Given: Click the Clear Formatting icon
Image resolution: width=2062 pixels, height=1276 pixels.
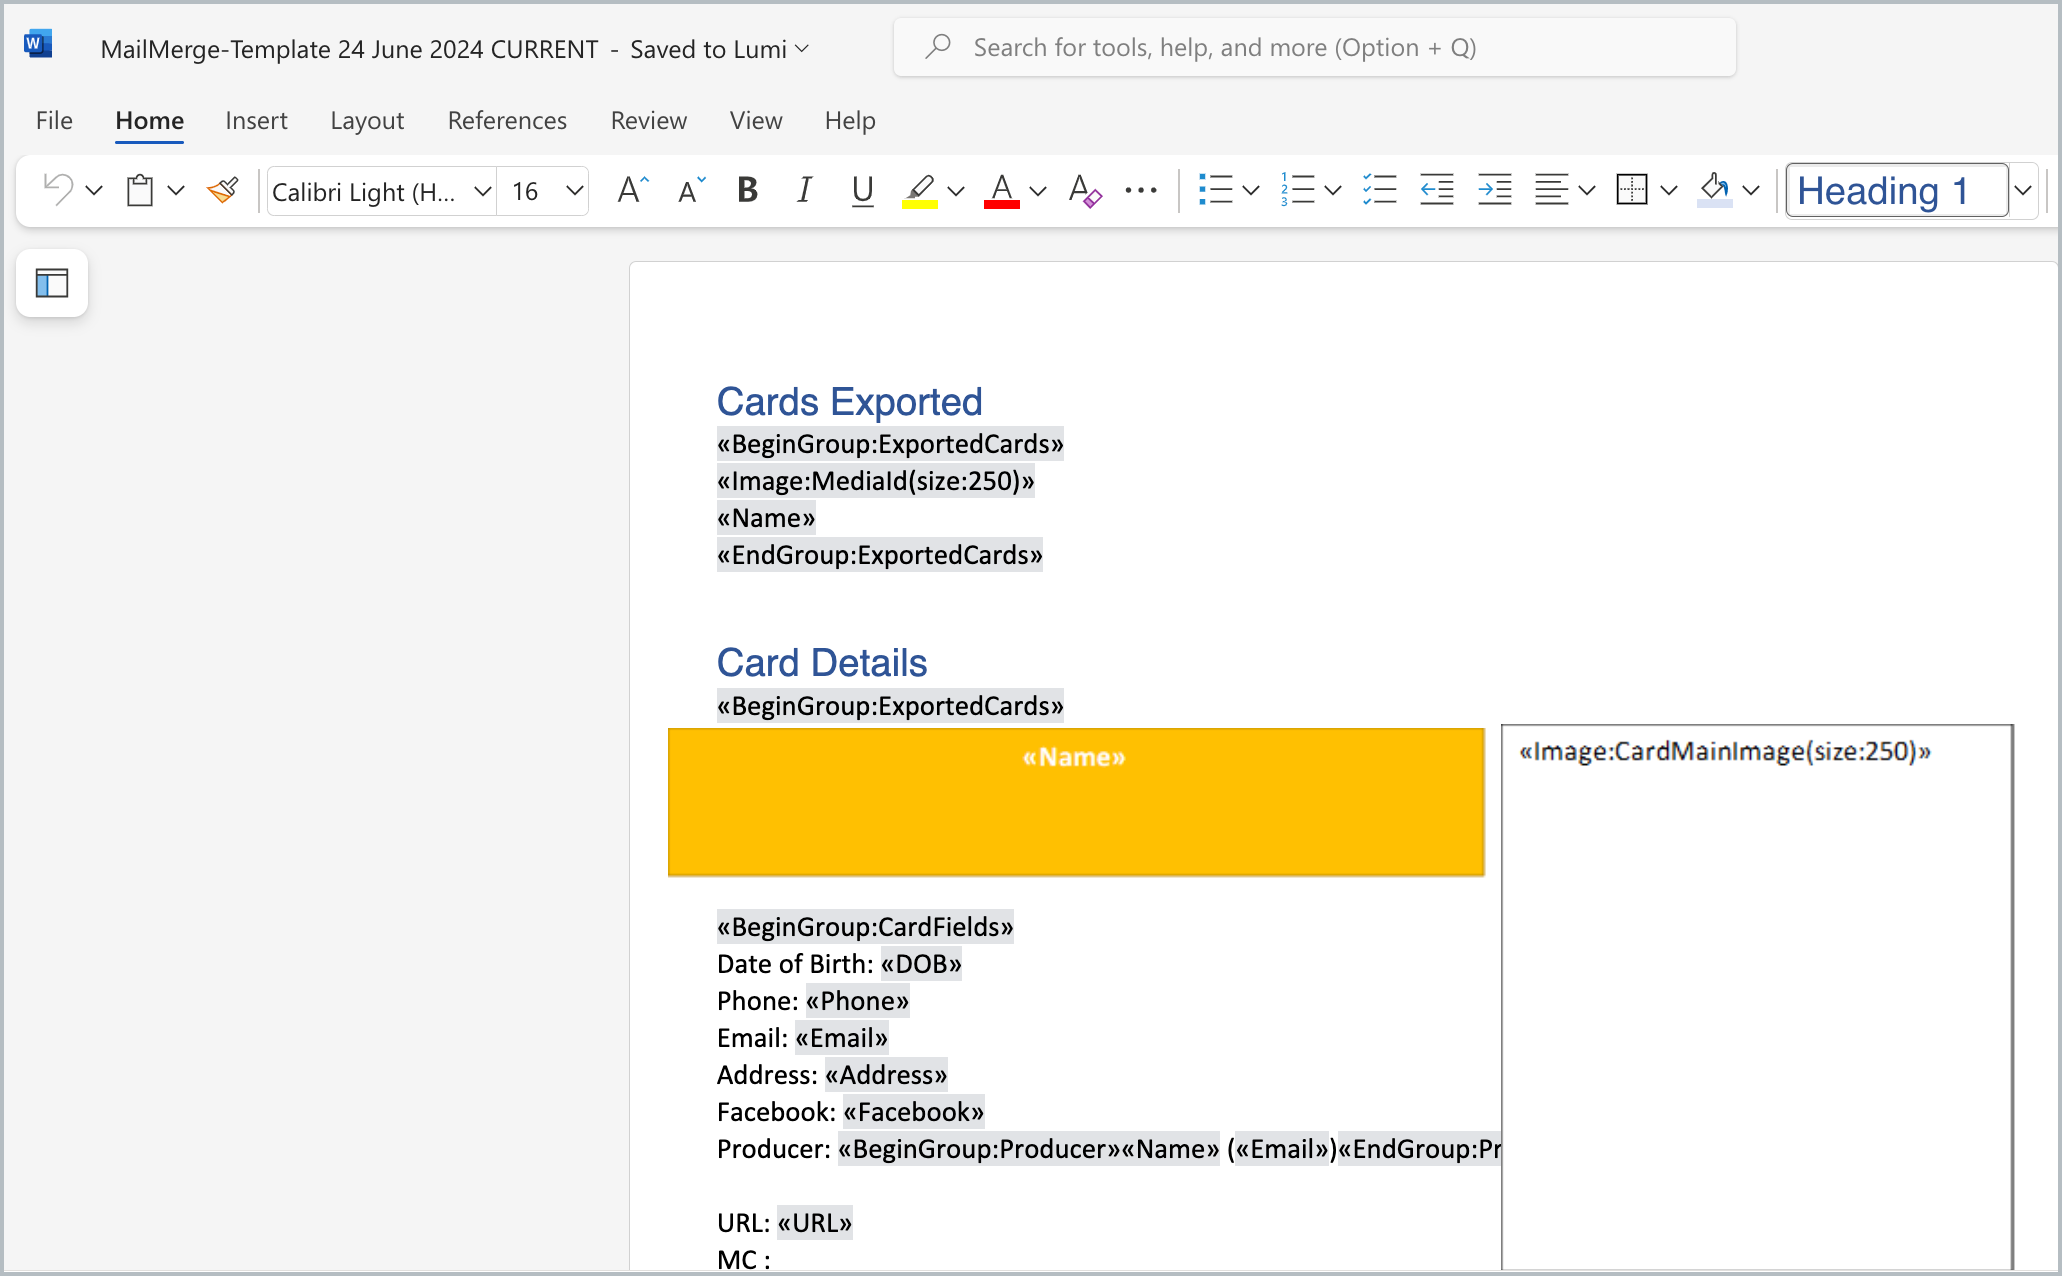Looking at the screenshot, I should (x=1084, y=190).
